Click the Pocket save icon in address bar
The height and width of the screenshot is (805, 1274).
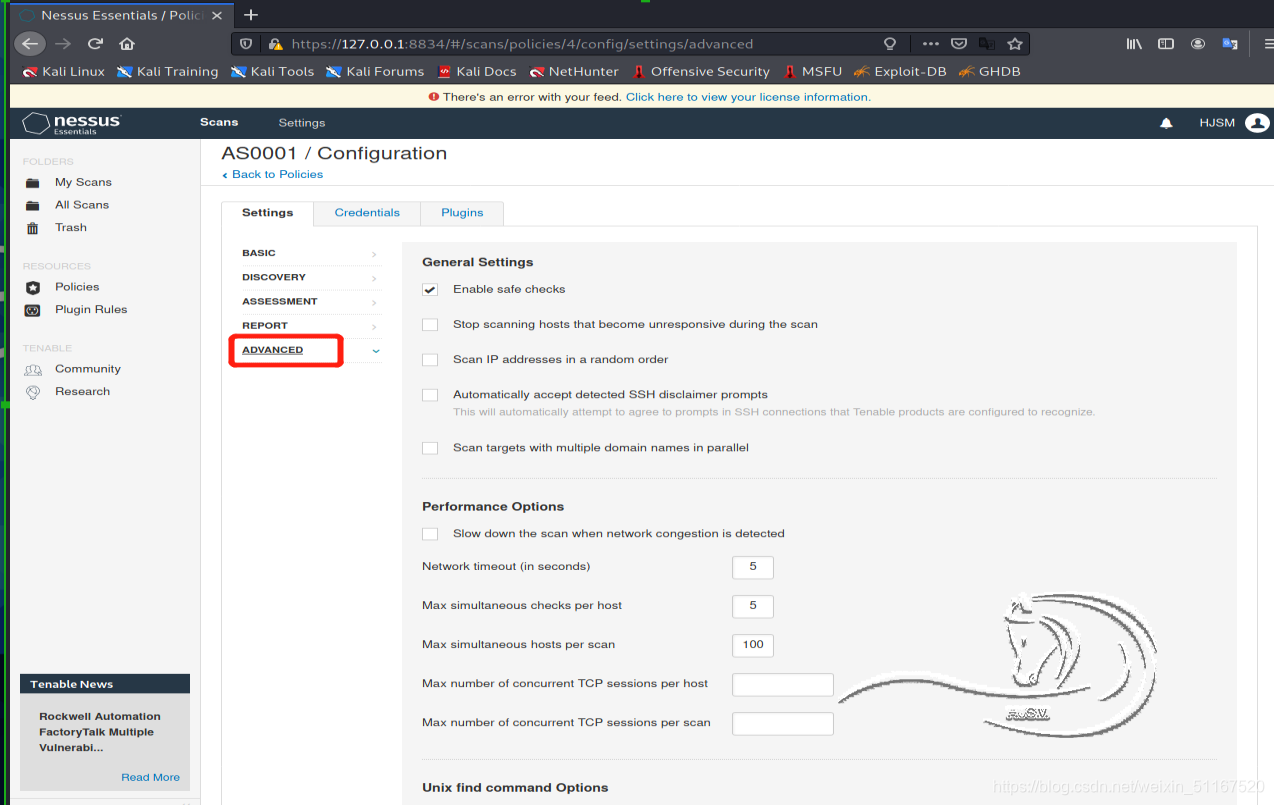point(959,44)
